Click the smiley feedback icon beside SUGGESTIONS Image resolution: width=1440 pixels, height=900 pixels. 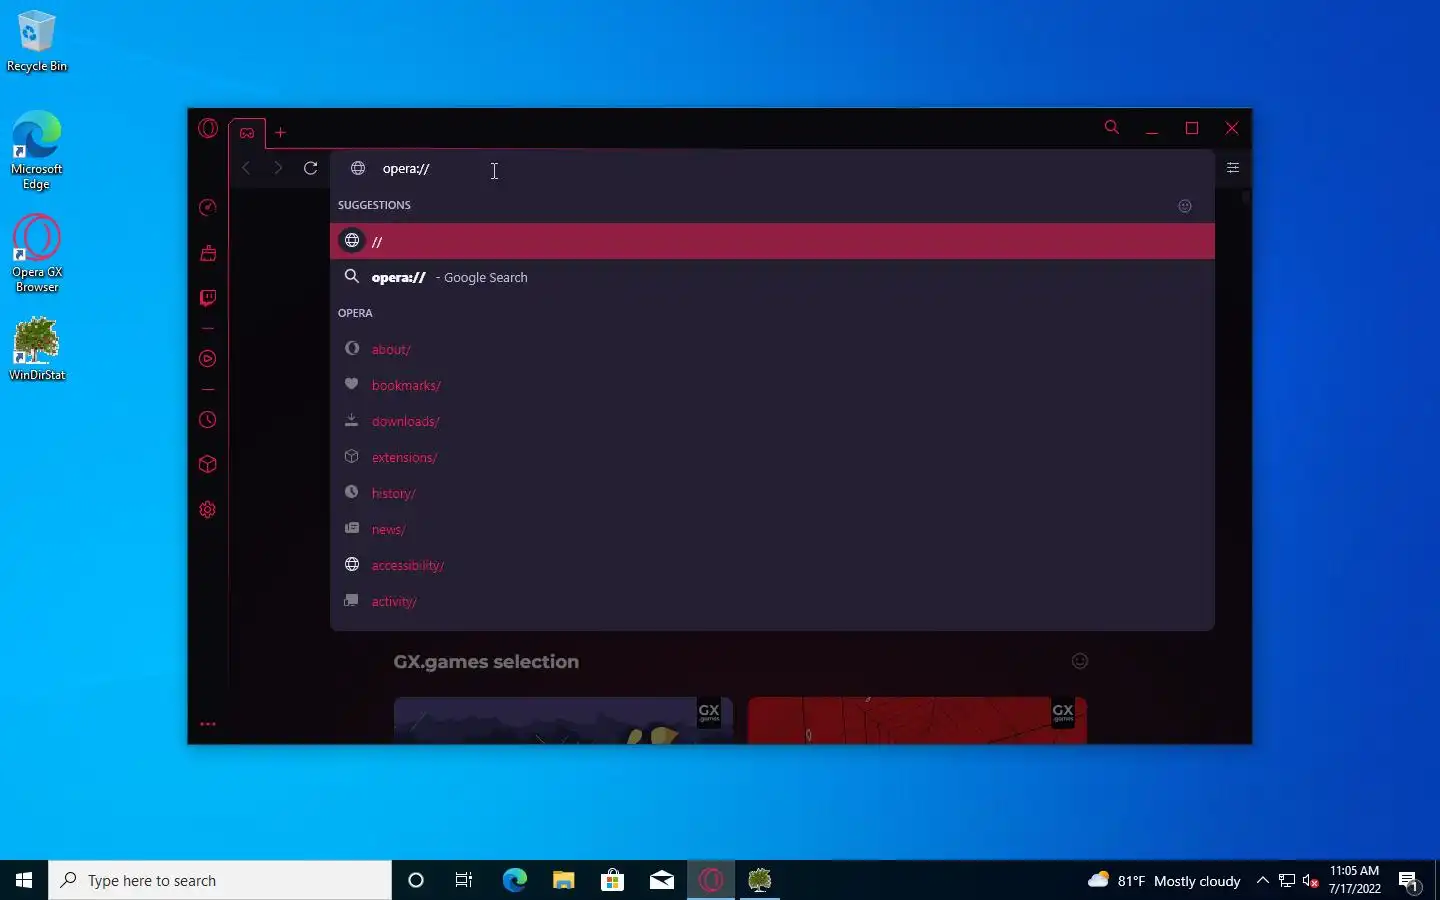coord(1185,206)
